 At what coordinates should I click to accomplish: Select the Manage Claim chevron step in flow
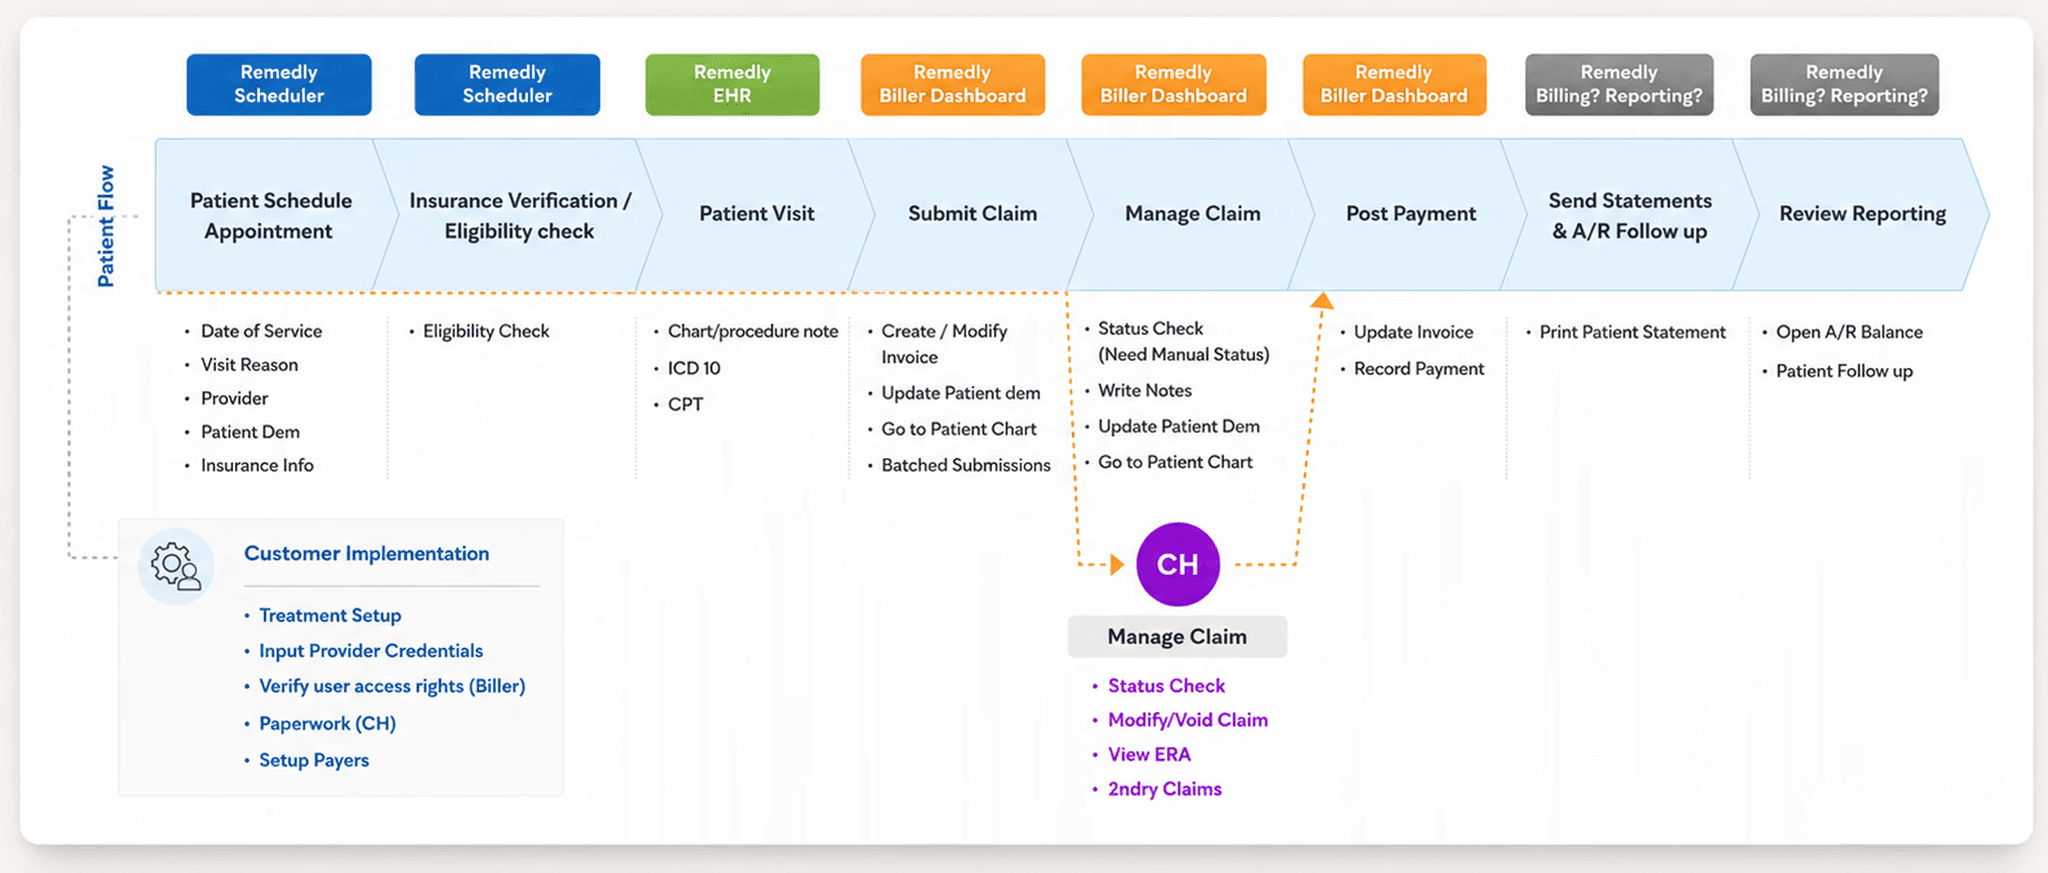point(1192,214)
